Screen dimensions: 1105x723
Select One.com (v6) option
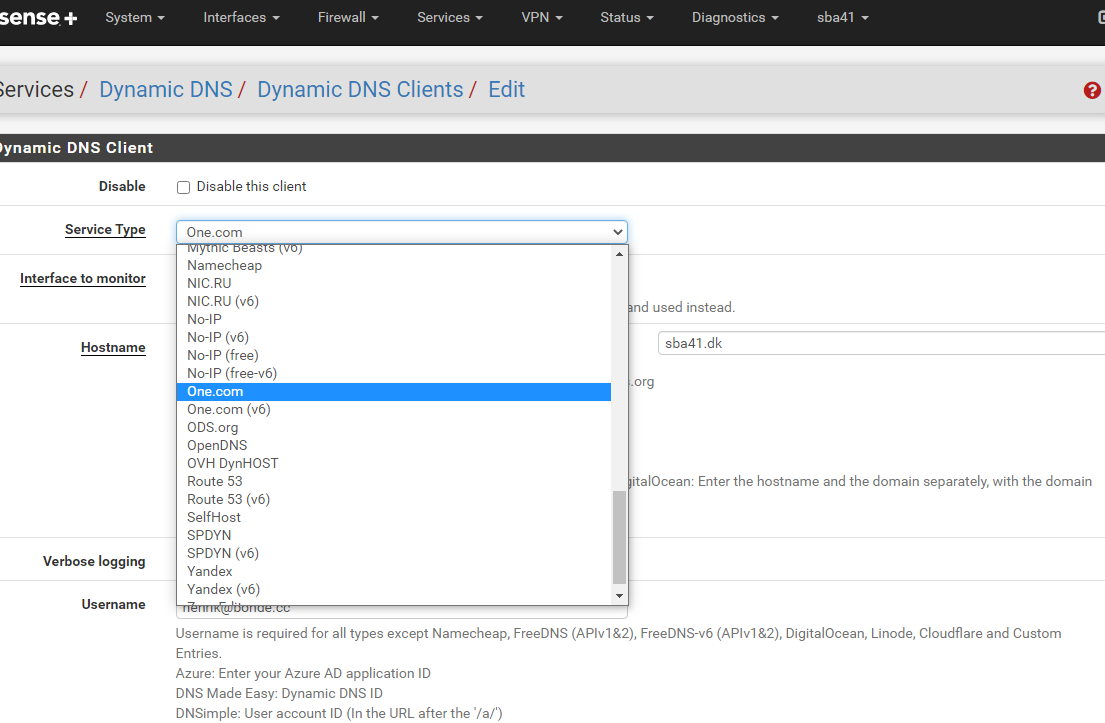point(393,409)
